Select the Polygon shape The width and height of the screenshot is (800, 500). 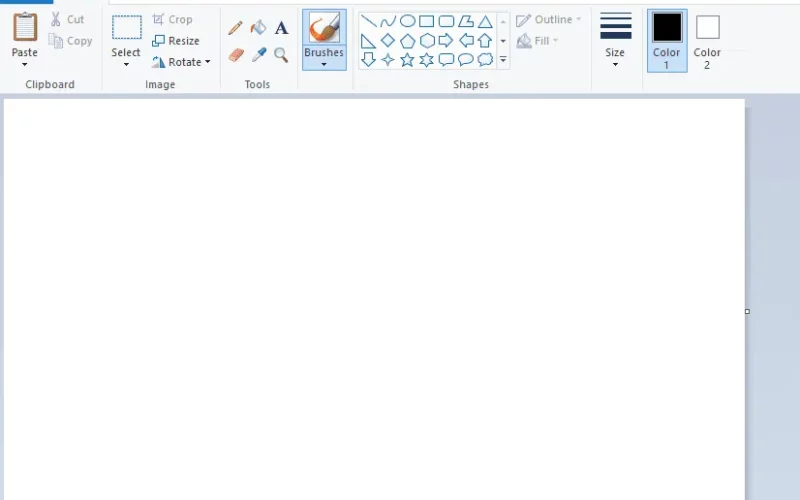coord(465,21)
